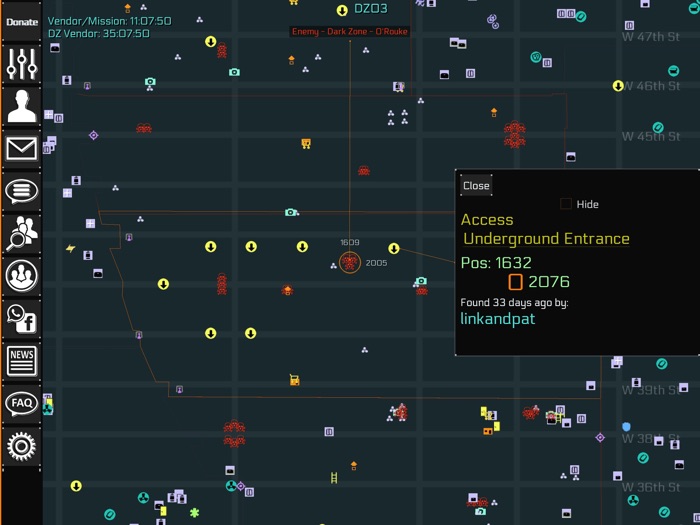Select the Pos: 1632 value
Screen dimensions: 700x525
(x=496, y=262)
